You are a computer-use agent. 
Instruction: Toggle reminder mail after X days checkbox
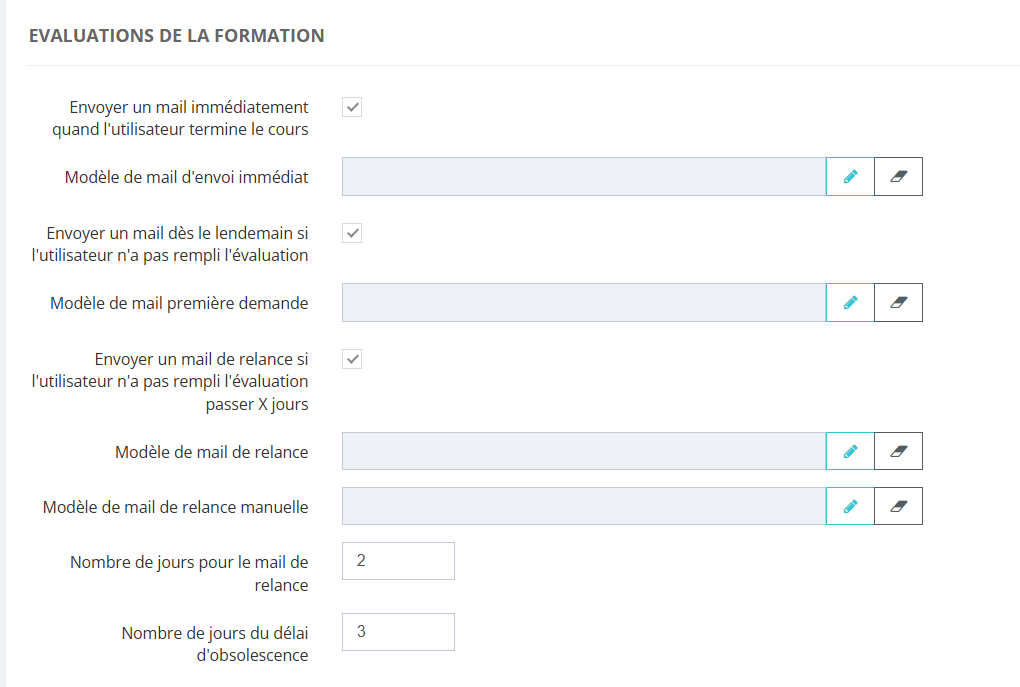click(352, 359)
